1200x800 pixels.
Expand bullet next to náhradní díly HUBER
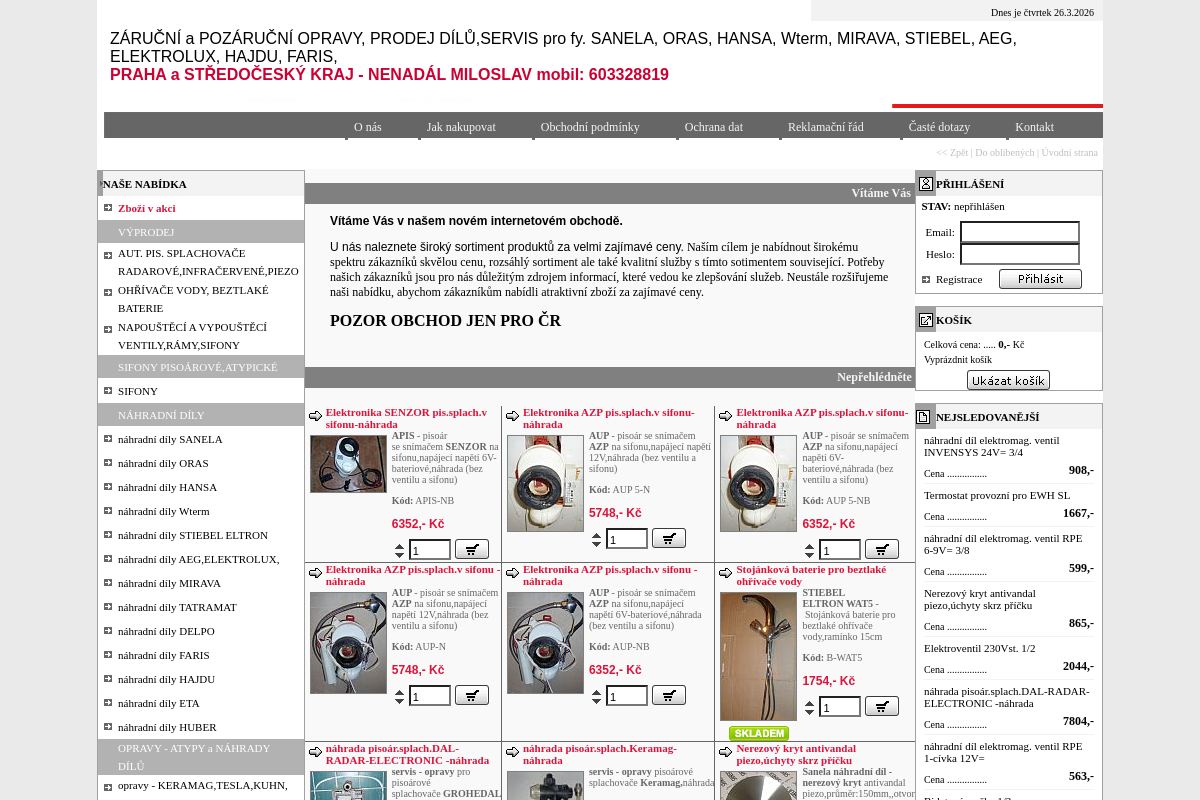[x=108, y=727]
